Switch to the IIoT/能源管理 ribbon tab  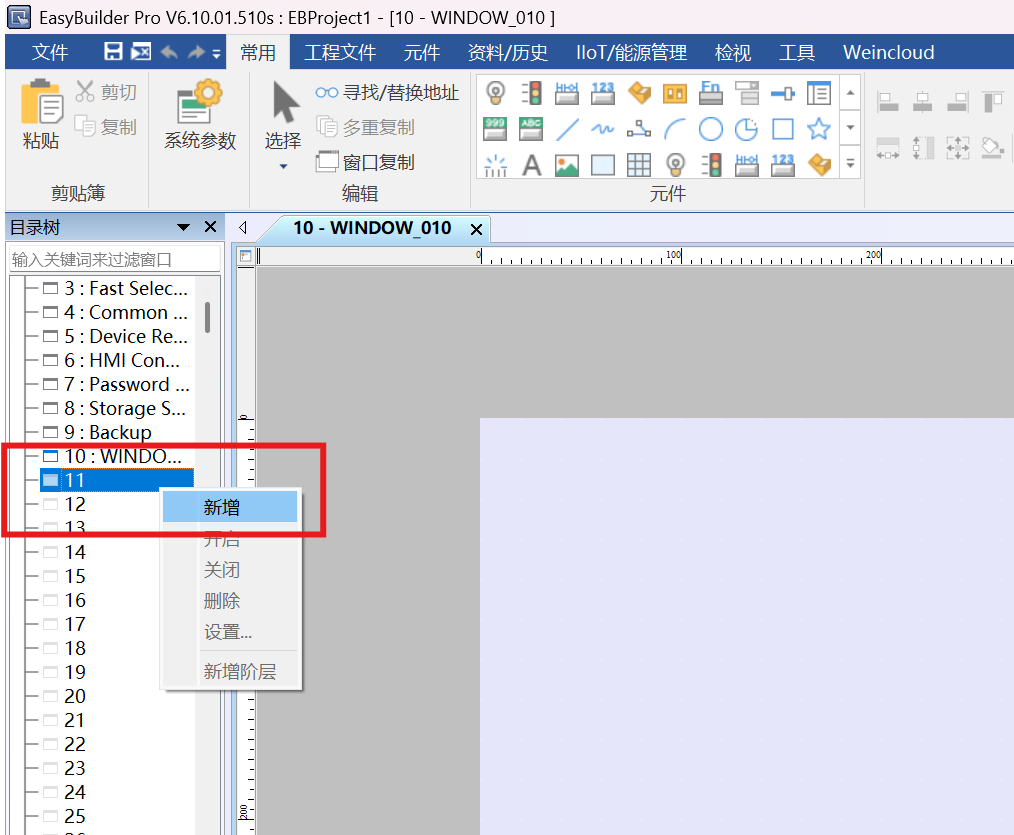[x=631, y=52]
